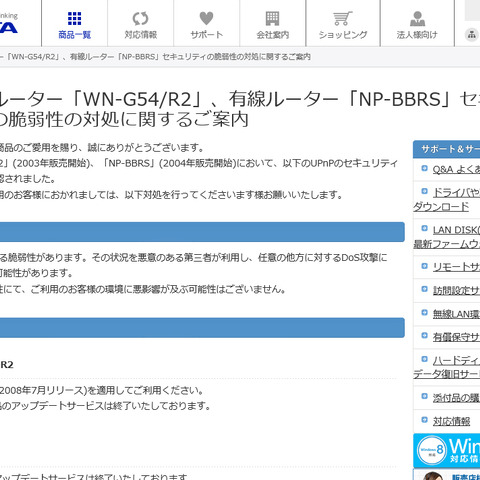The image size is (480, 480).
Task: Open the ショッピング navigation label
Action: click(x=343, y=35)
